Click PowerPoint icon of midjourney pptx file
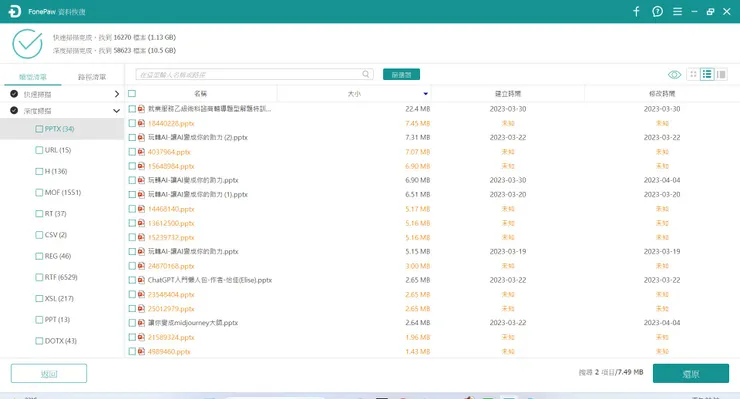Screen dimensions: 740x399 (x=141, y=323)
